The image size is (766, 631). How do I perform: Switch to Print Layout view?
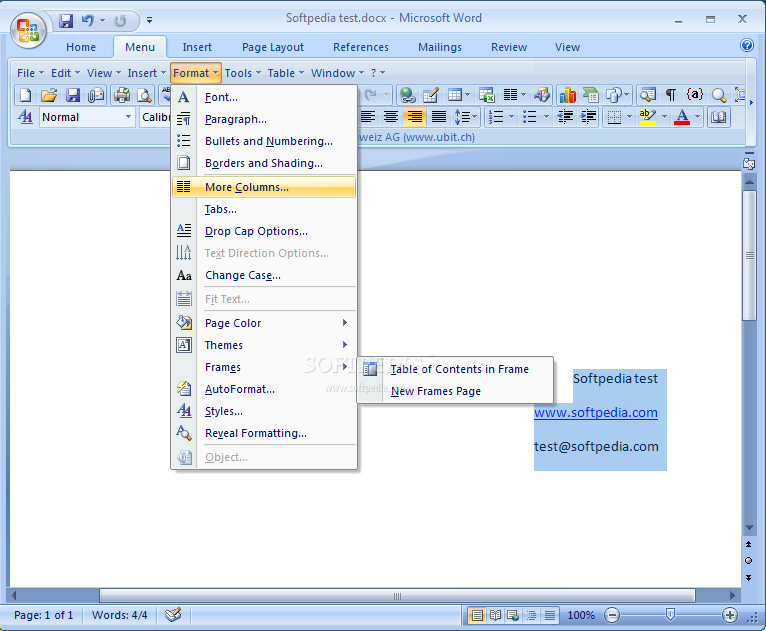pyautogui.click(x=477, y=615)
